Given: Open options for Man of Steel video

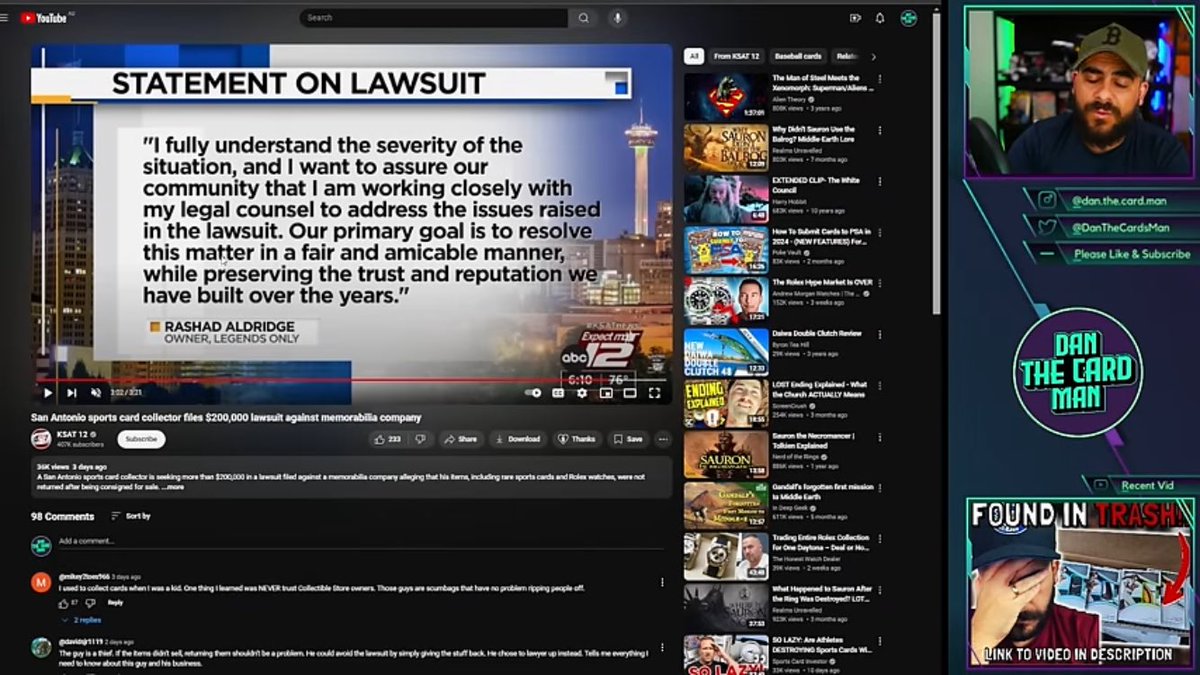Looking at the screenshot, I should click(880, 79).
